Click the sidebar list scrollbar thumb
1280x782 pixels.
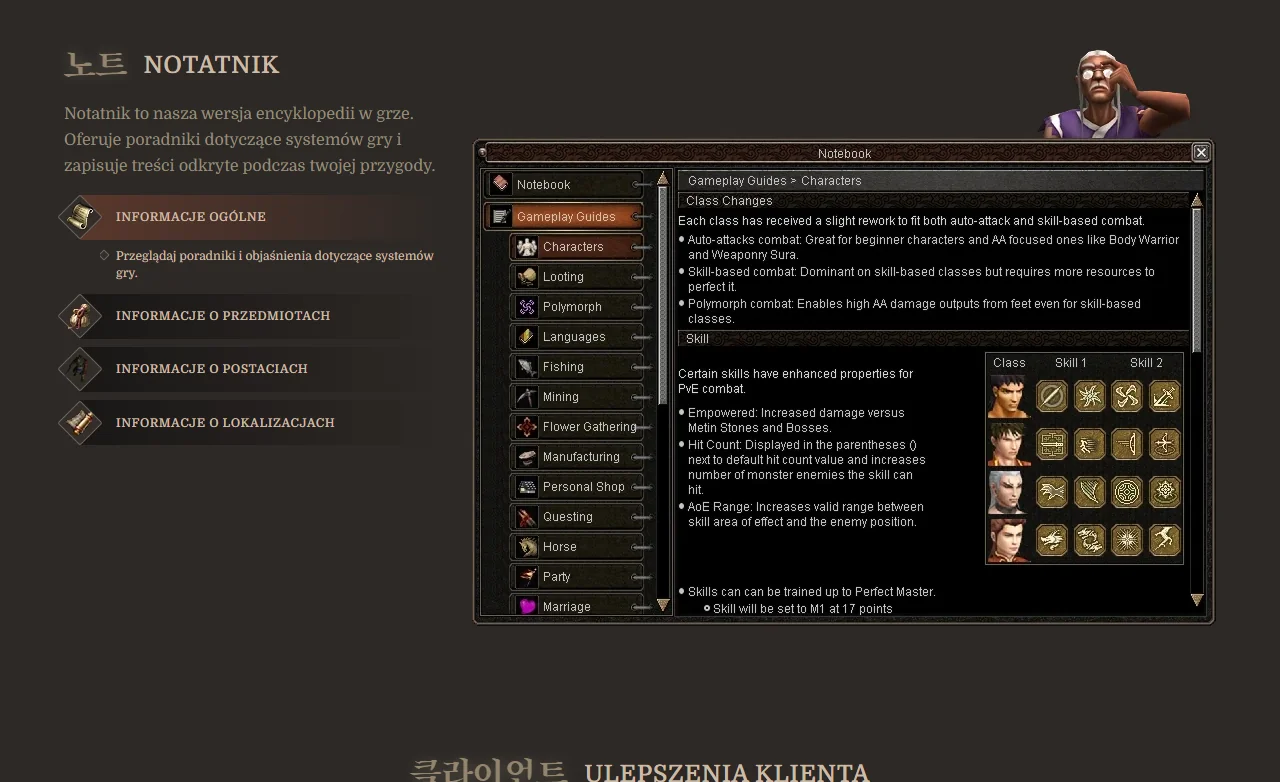(x=662, y=294)
